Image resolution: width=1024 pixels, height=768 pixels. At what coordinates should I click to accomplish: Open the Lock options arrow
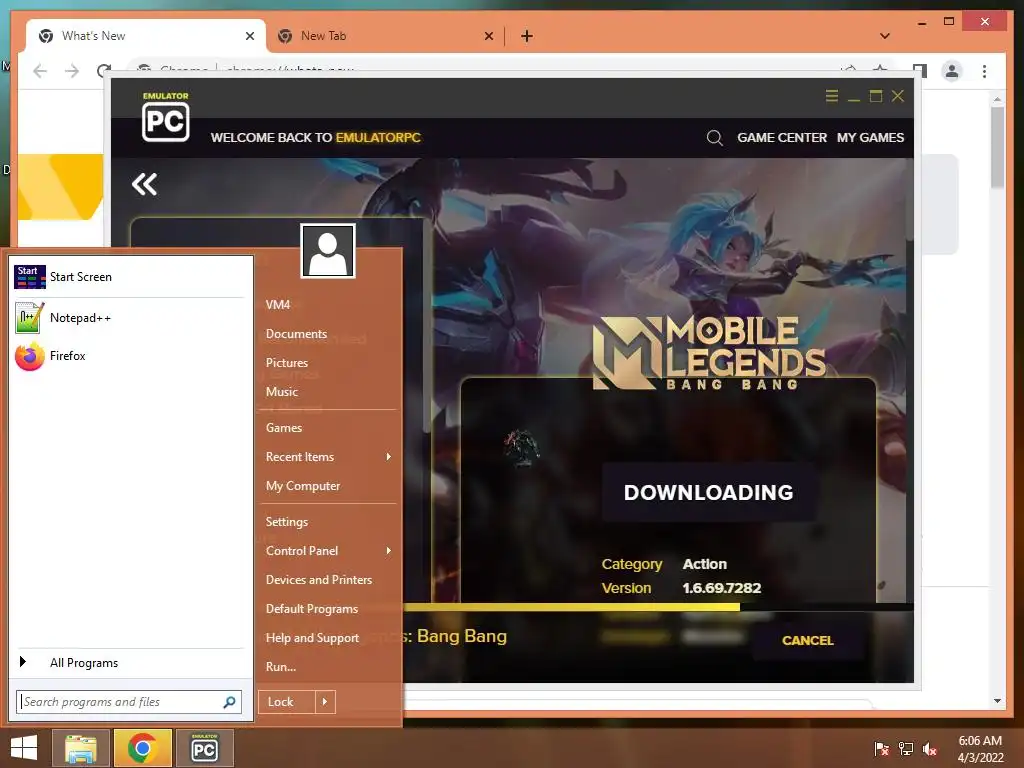325,702
